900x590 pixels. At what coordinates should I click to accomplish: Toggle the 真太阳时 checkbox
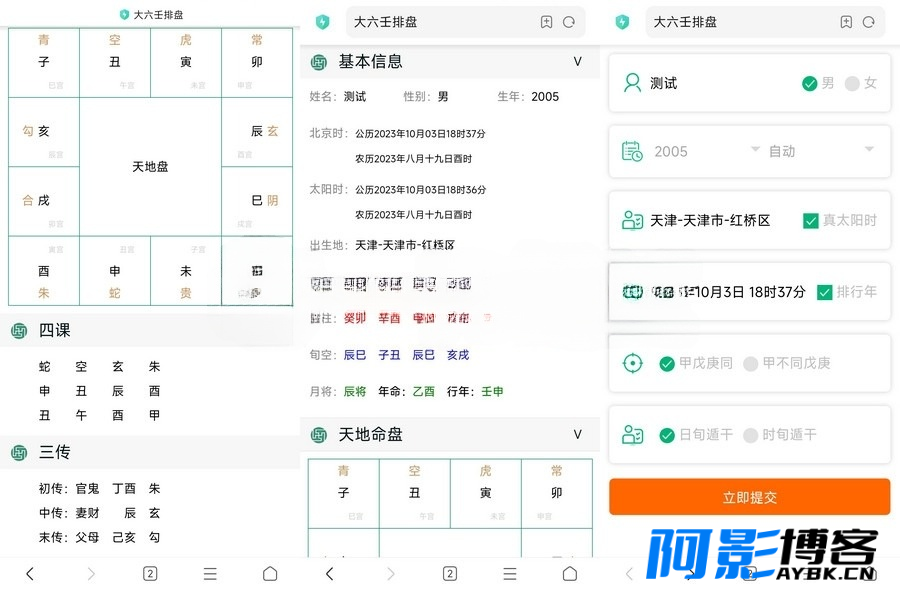[810, 221]
